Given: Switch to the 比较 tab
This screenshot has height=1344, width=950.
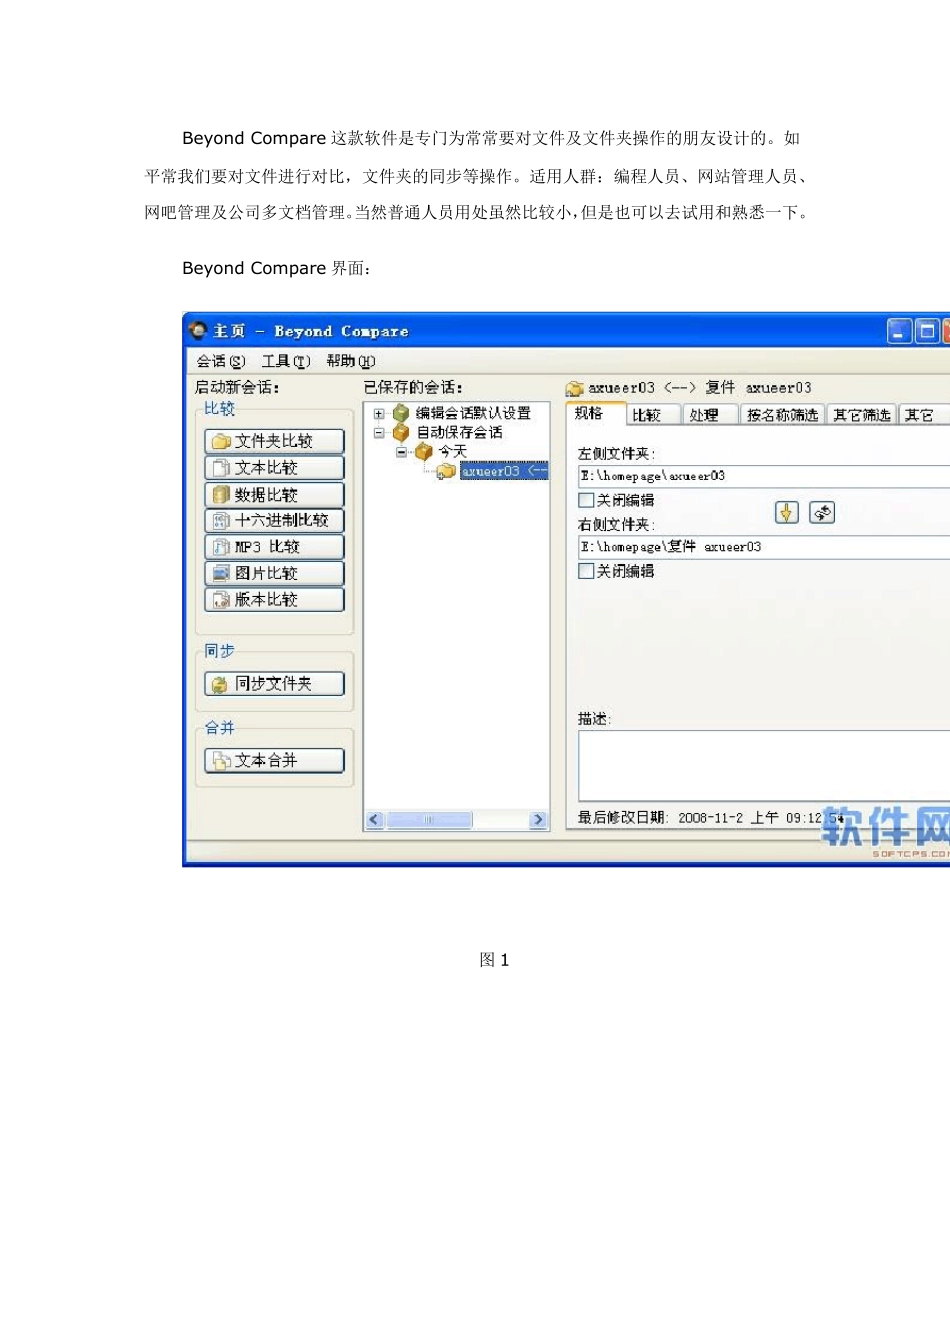Looking at the screenshot, I should pyautogui.click(x=653, y=415).
